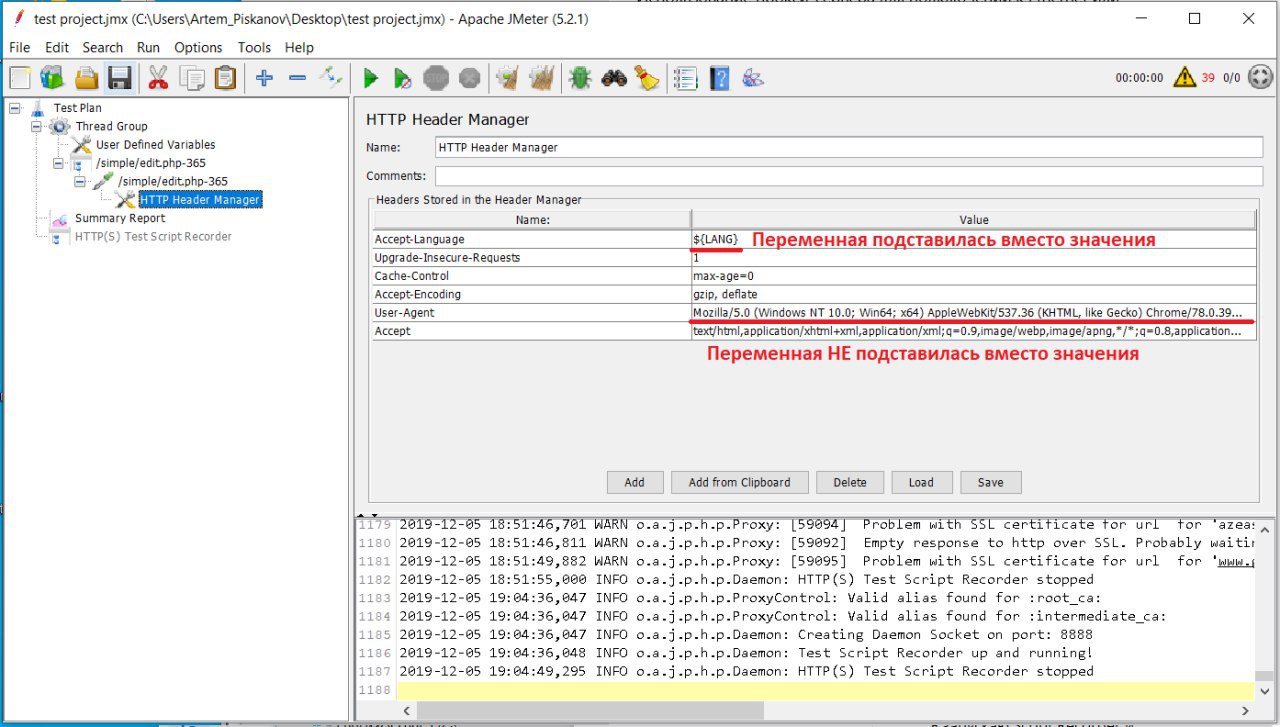
Task: Click the Add header button
Action: (635, 482)
